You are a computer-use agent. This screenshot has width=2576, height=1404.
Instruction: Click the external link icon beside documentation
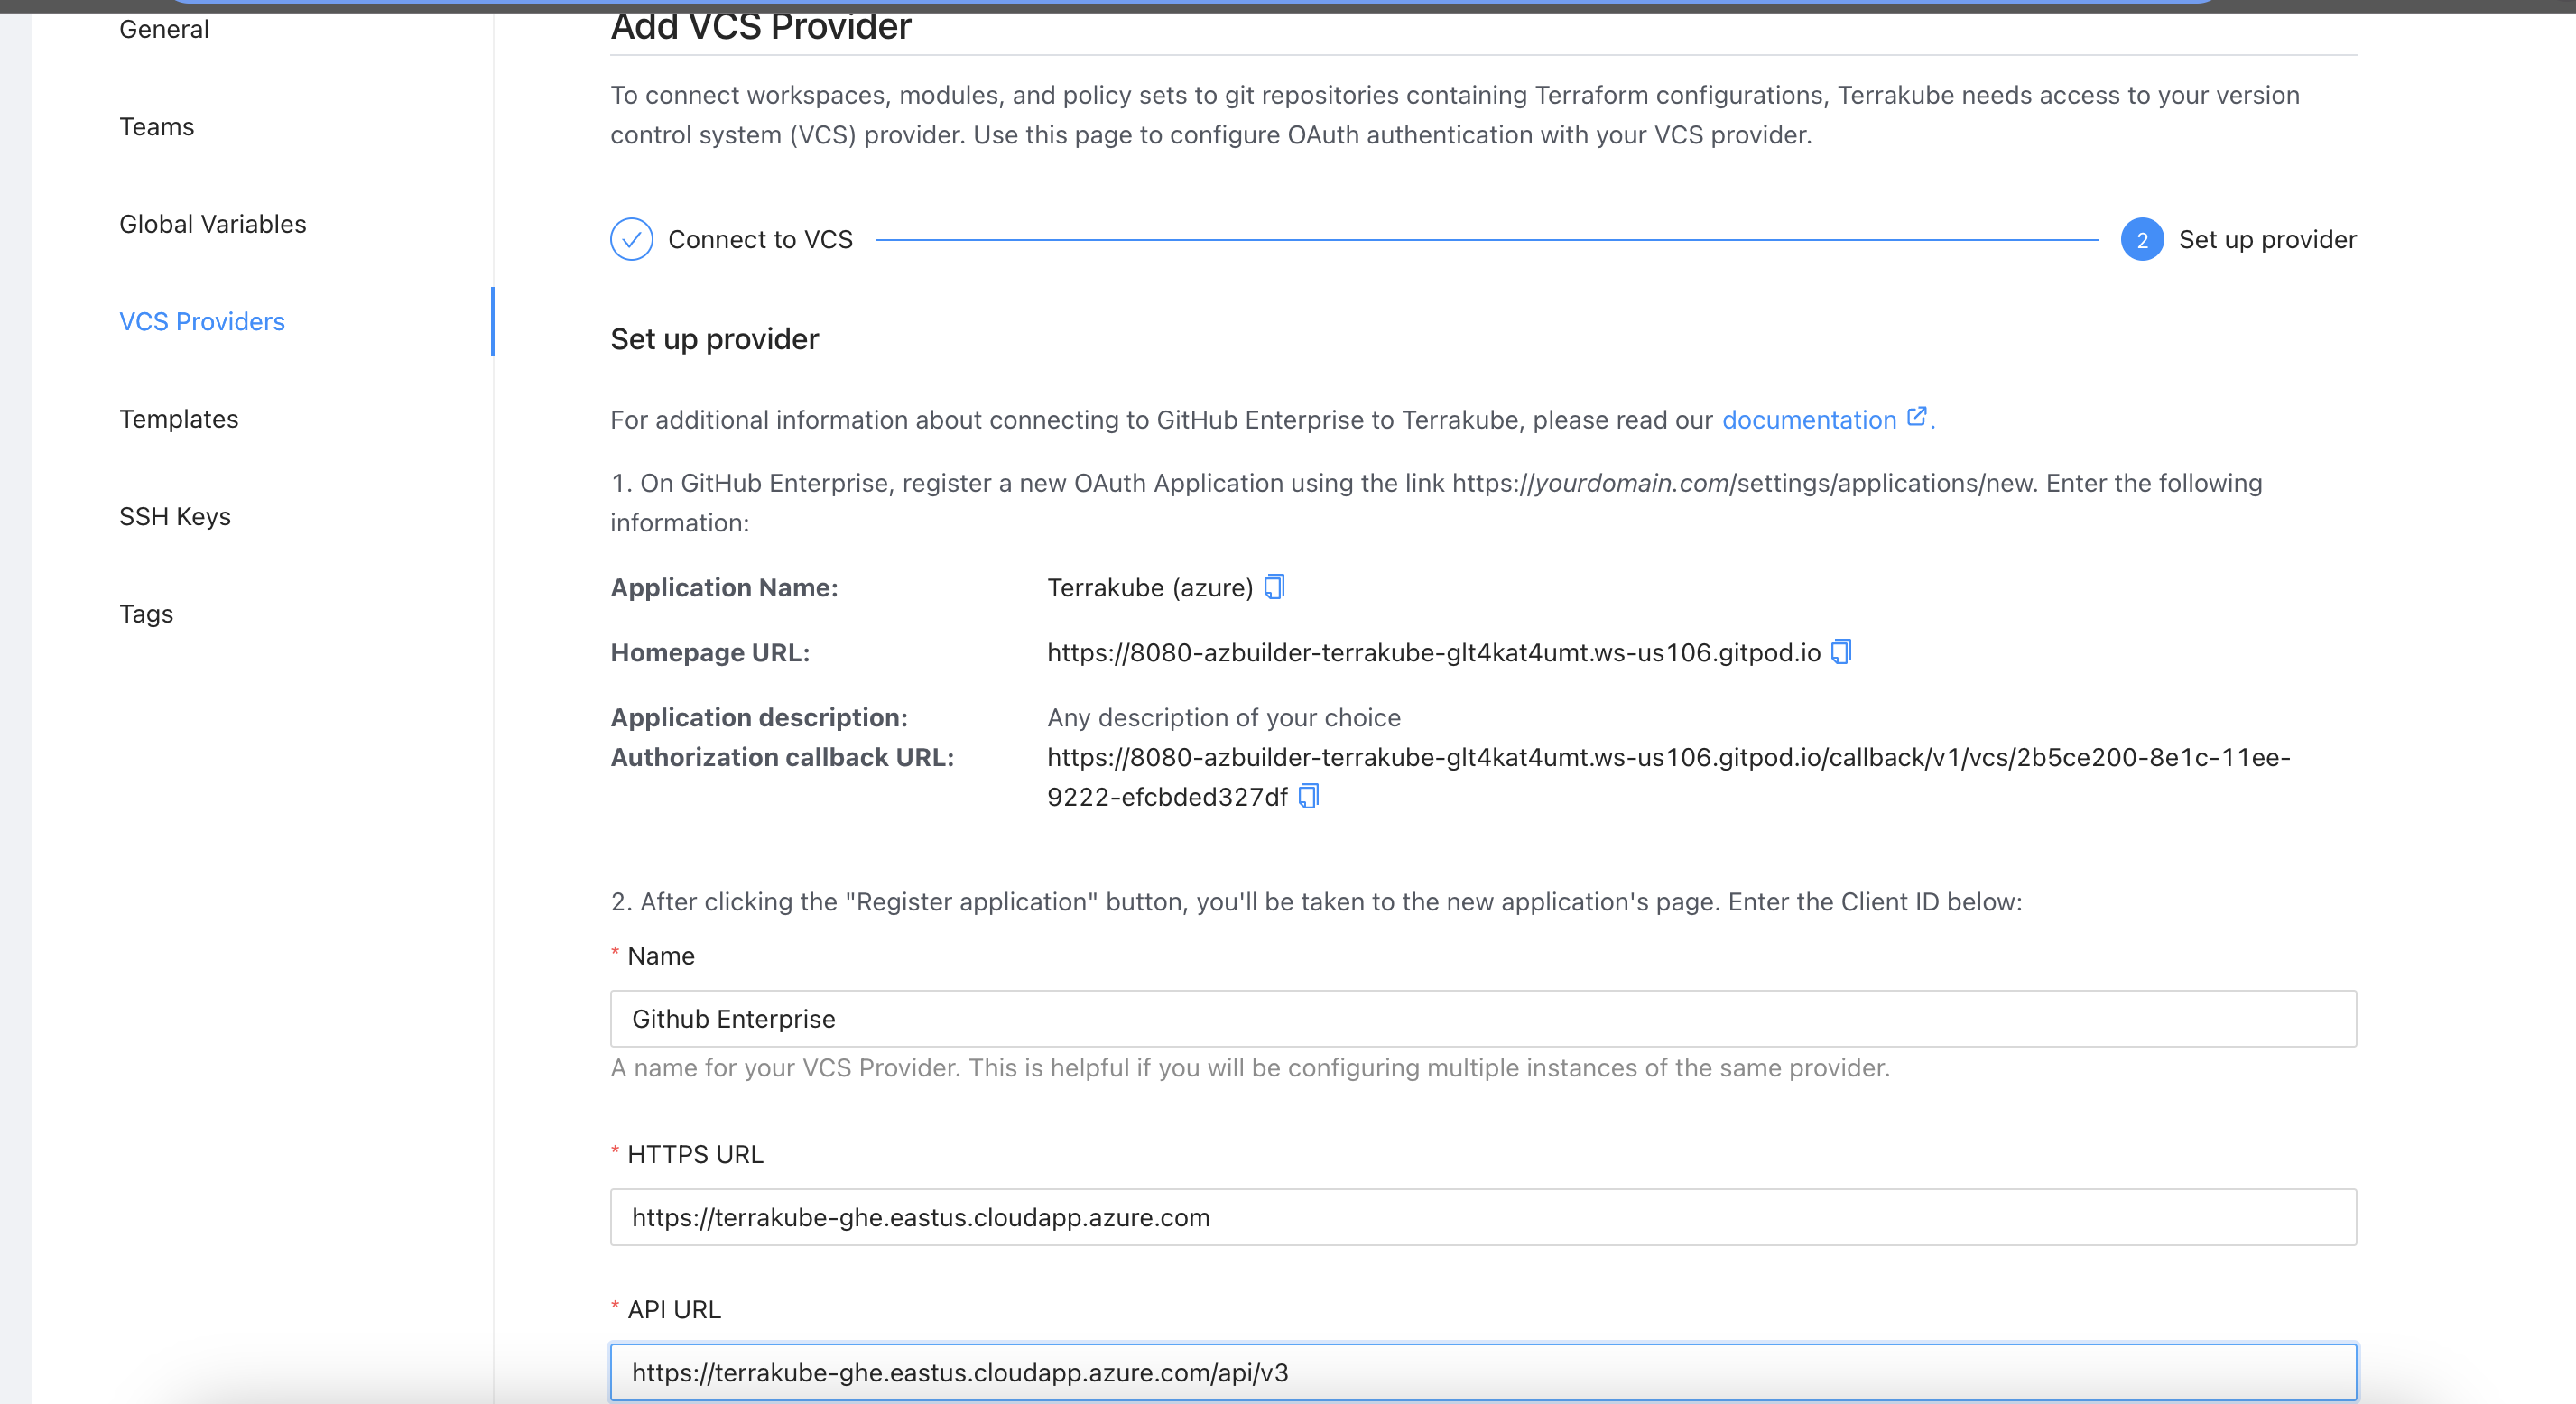pos(1916,417)
